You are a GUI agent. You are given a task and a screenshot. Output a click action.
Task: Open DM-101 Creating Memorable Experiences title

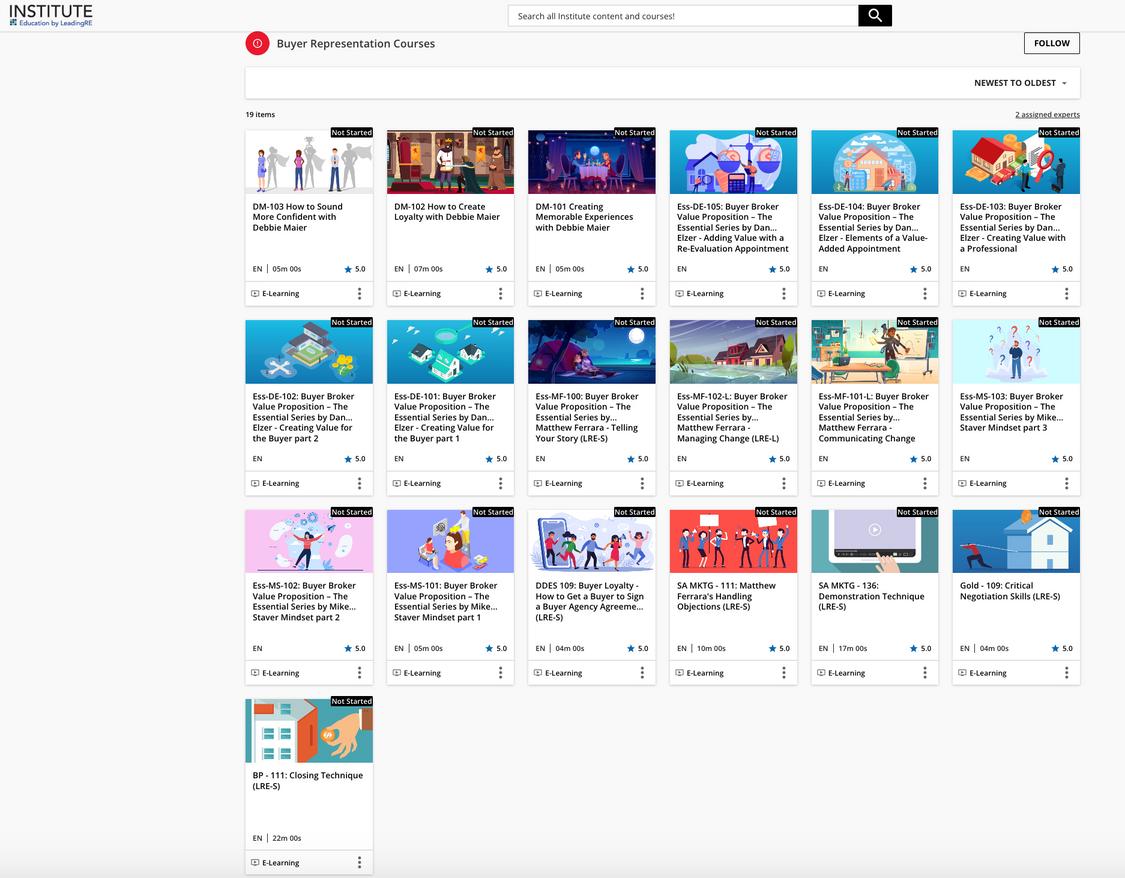[x=584, y=217]
